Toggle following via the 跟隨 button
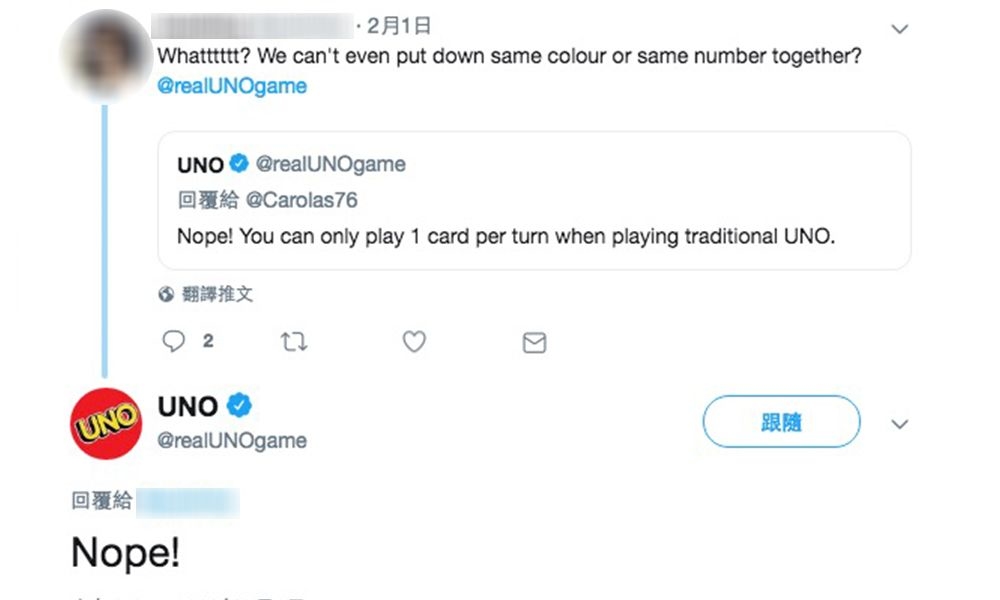 coord(781,421)
